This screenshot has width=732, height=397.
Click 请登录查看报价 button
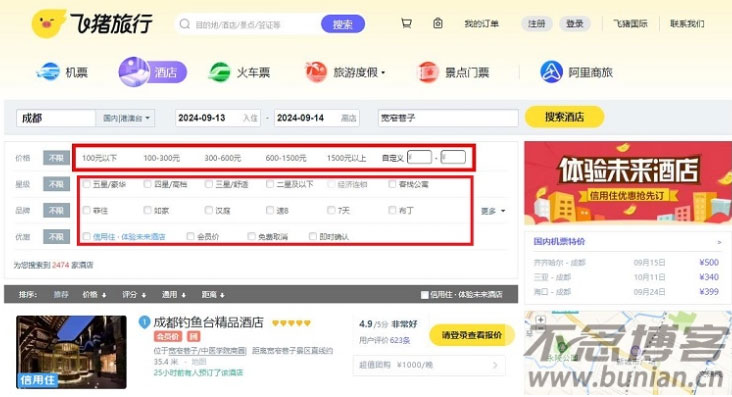472,335
